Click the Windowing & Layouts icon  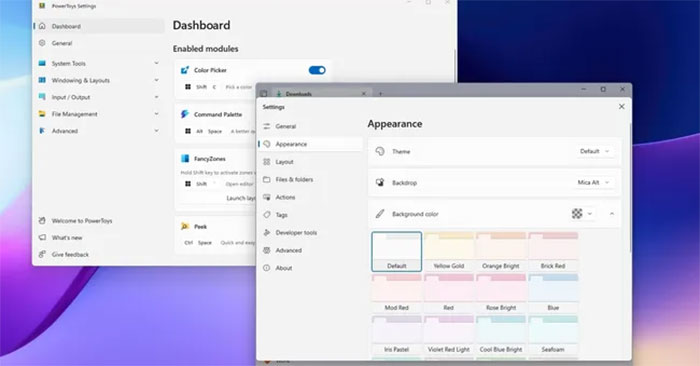click(x=42, y=80)
